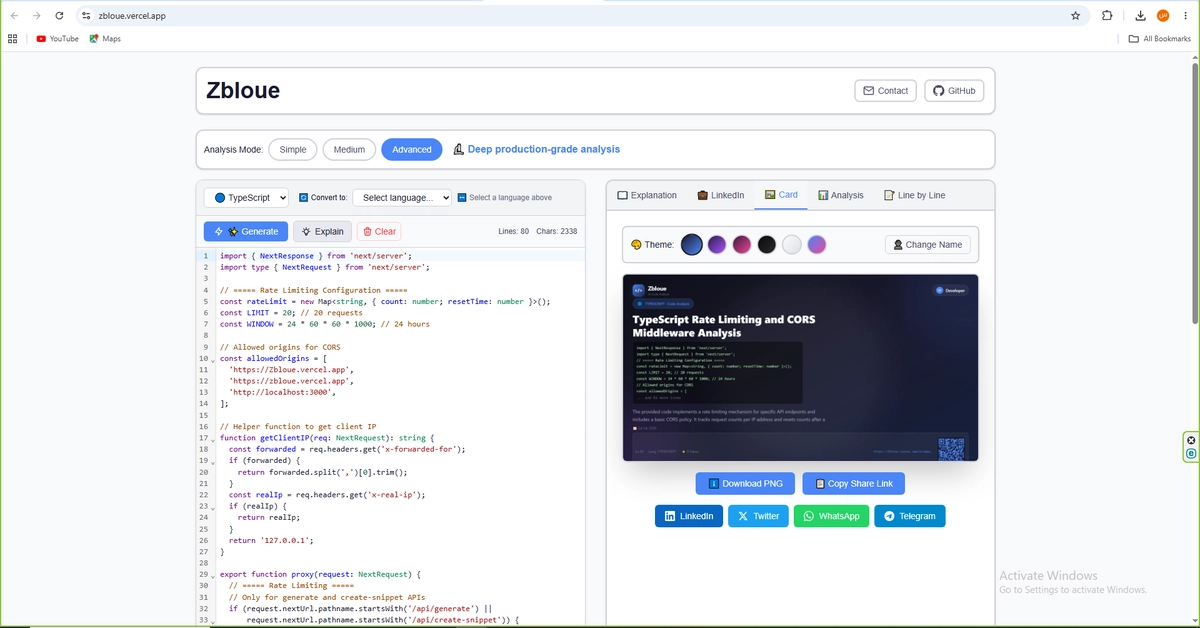The width and height of the screenshot is (1200, 628).
Task: Click the Explain button
Action: (322, 231)
